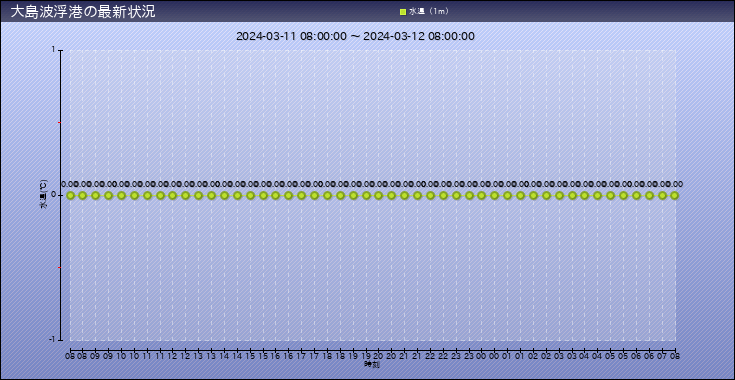Image resolution: width=735 pixels, height=380 pixels.
Task: Click the green 水温 legend color square
Action: pyautogui.click(x=403, y=12)
